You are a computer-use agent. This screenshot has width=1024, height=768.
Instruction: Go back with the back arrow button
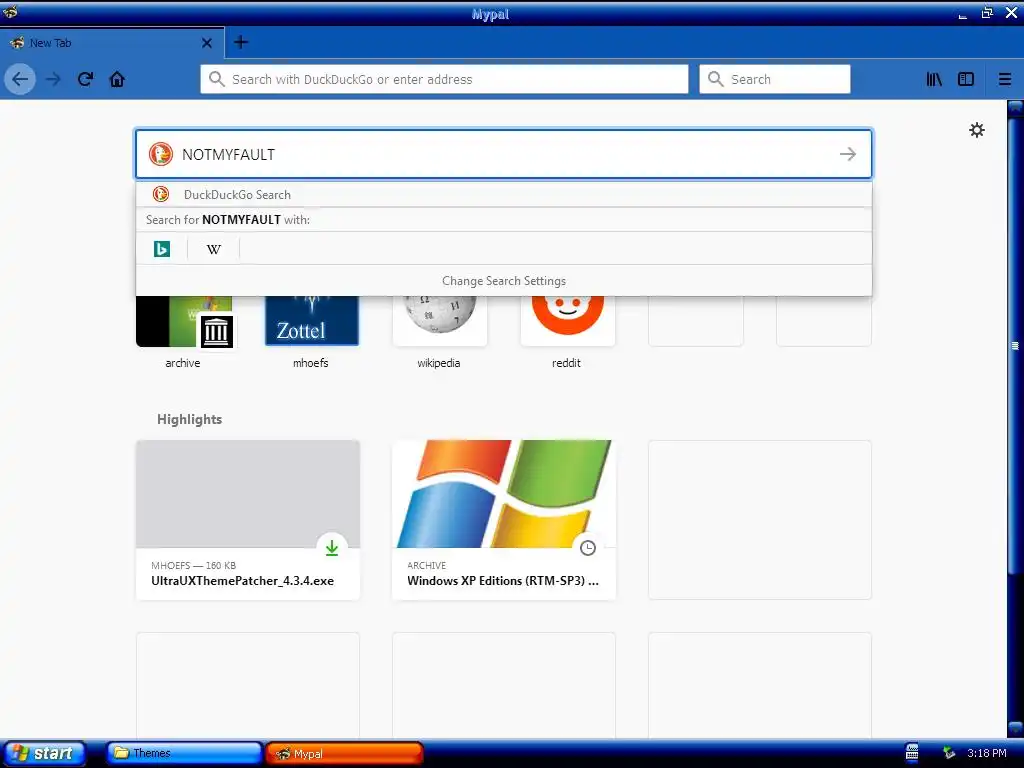tap(20, 79)
